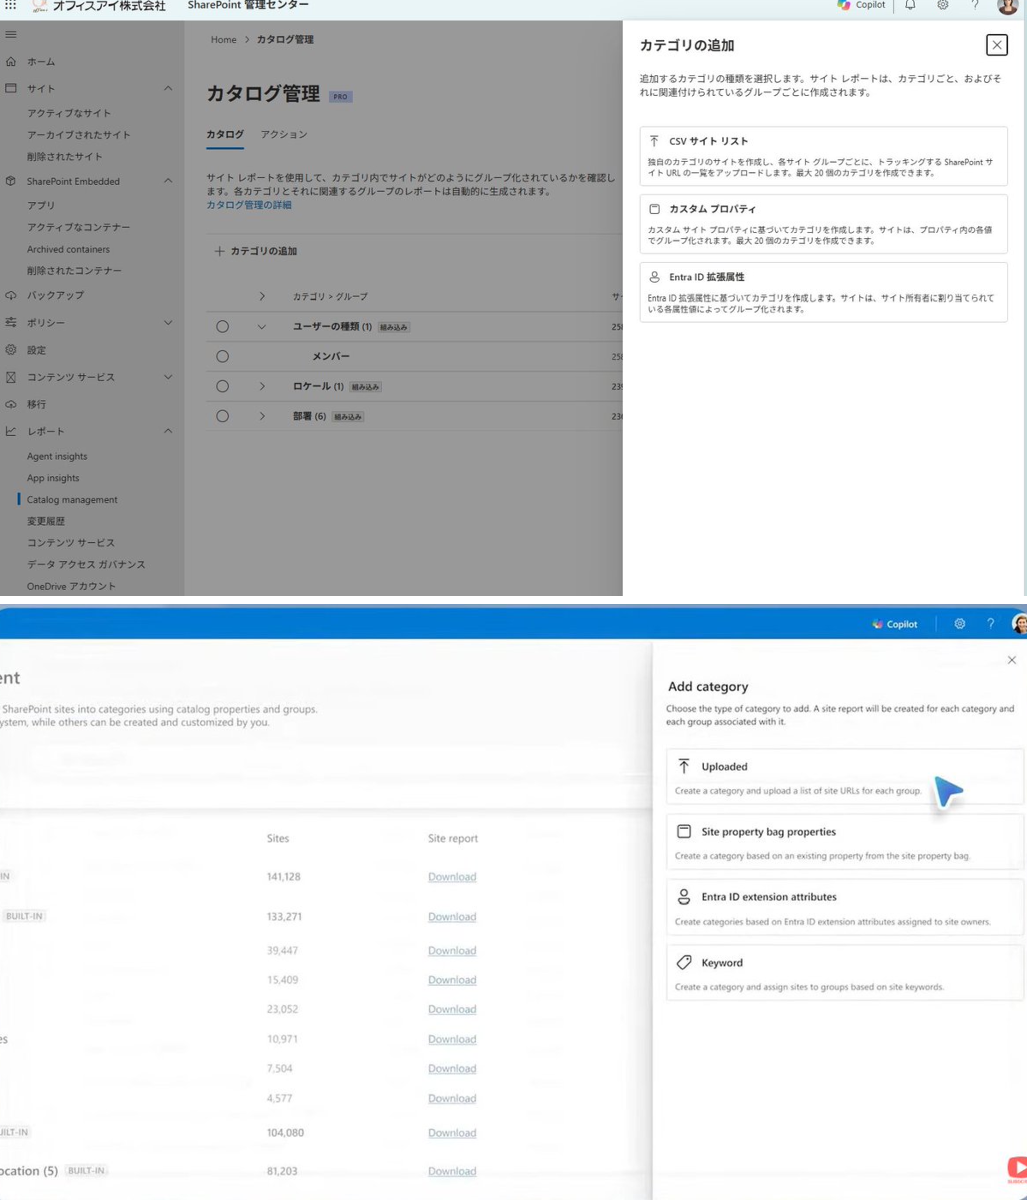
Task: Expand the 部署 category row
Action: [262, 416]
